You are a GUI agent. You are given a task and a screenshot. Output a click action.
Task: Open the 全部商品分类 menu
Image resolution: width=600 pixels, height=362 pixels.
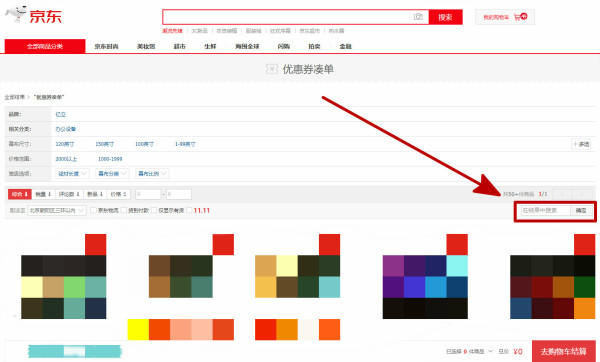[45, 46]
